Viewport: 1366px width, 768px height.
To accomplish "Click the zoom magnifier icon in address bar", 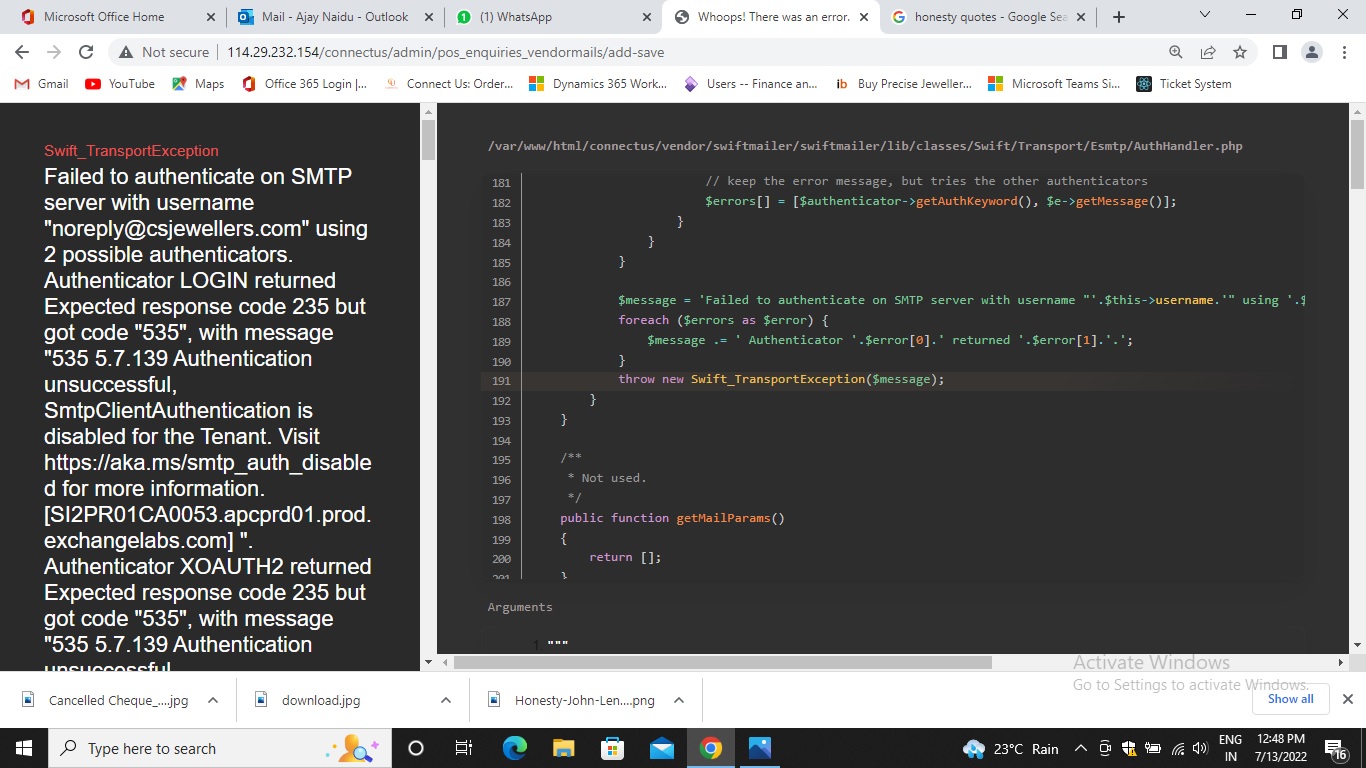I will pyautogui.click(x=1176, y=52).
